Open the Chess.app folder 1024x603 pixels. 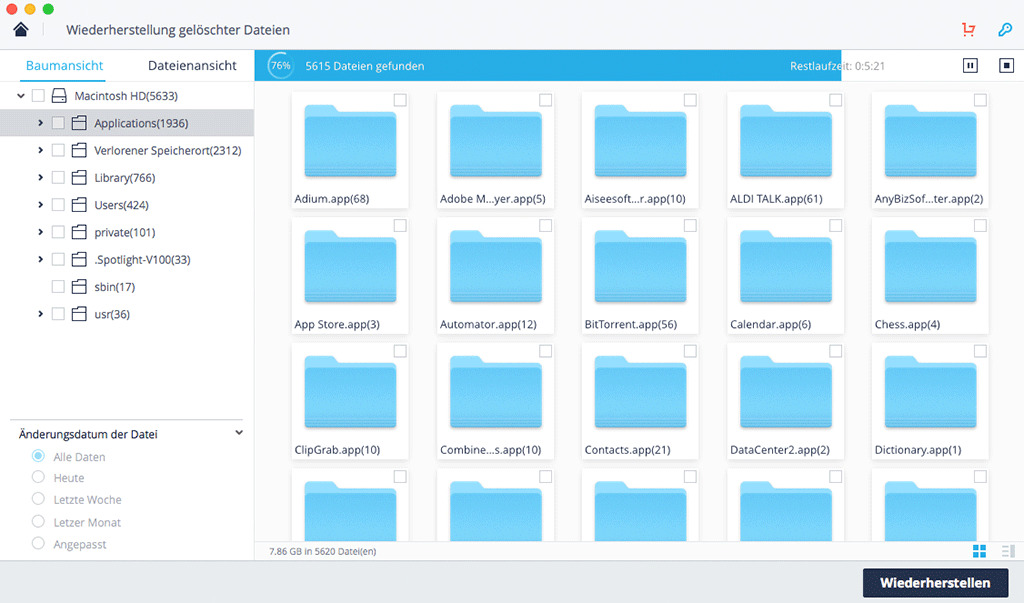pyautogui.click(x=931, y=276)
